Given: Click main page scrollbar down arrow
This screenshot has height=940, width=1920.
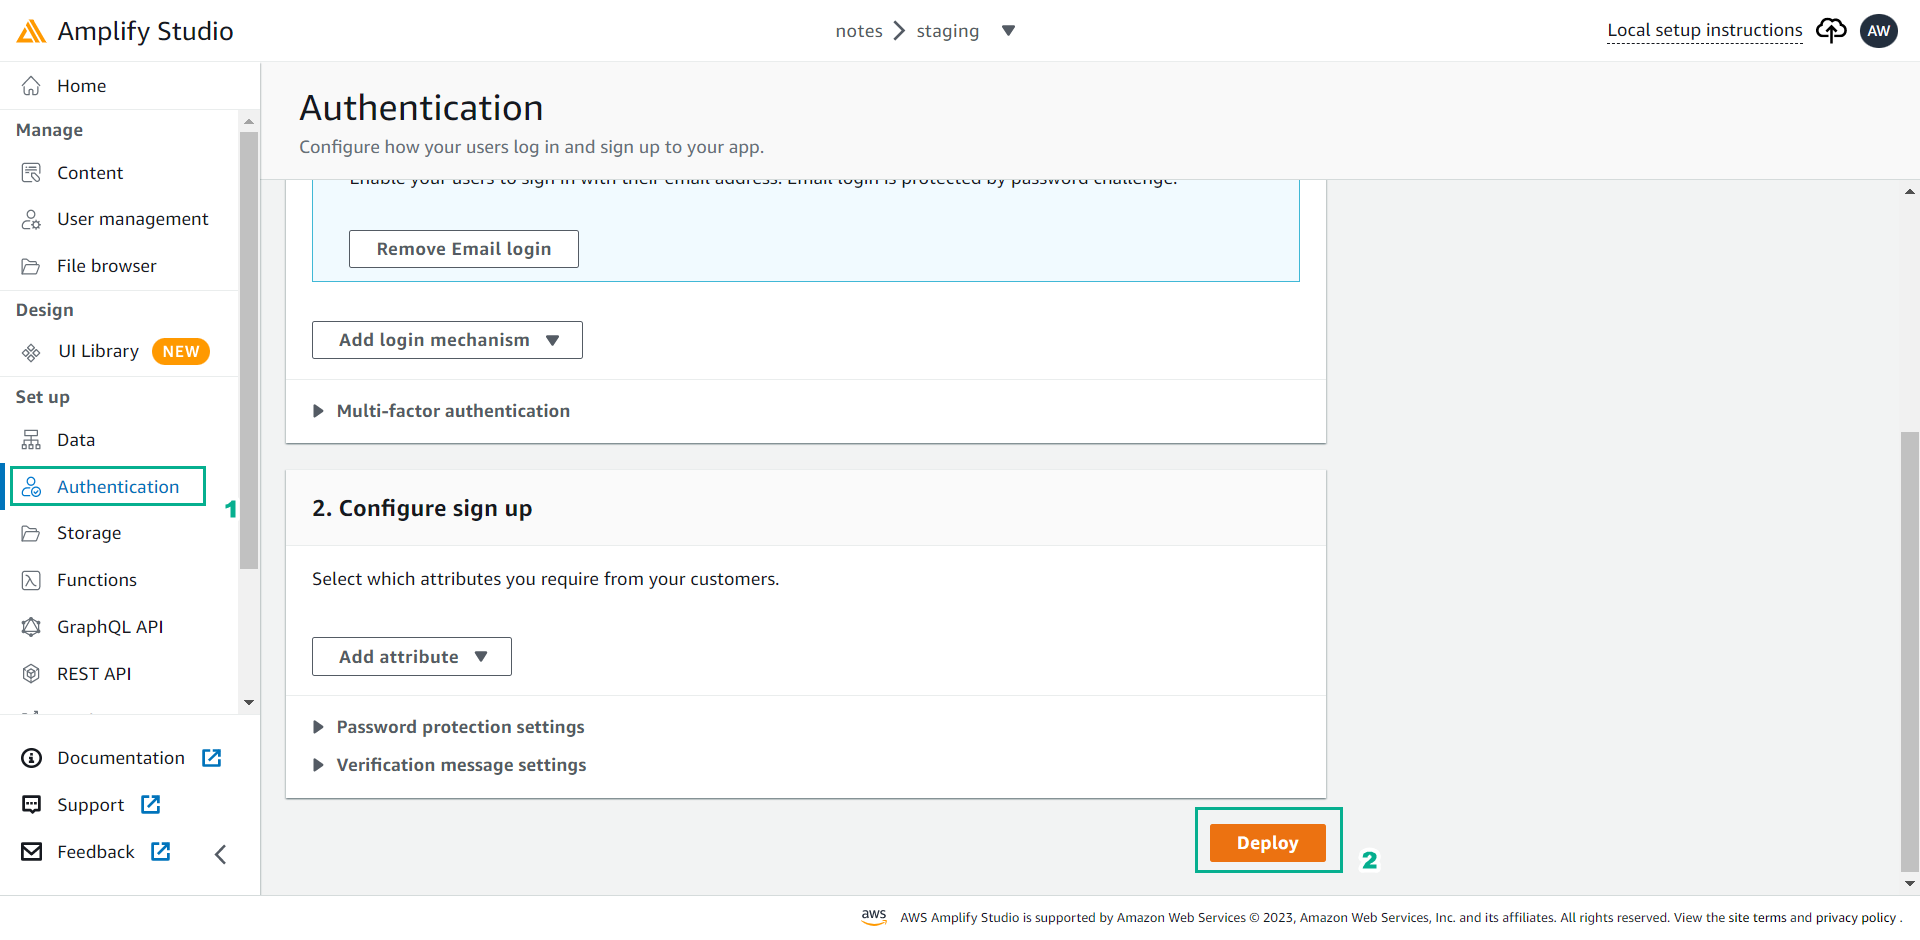Looking at the screenshot, I should click(x=1910, y=884).
